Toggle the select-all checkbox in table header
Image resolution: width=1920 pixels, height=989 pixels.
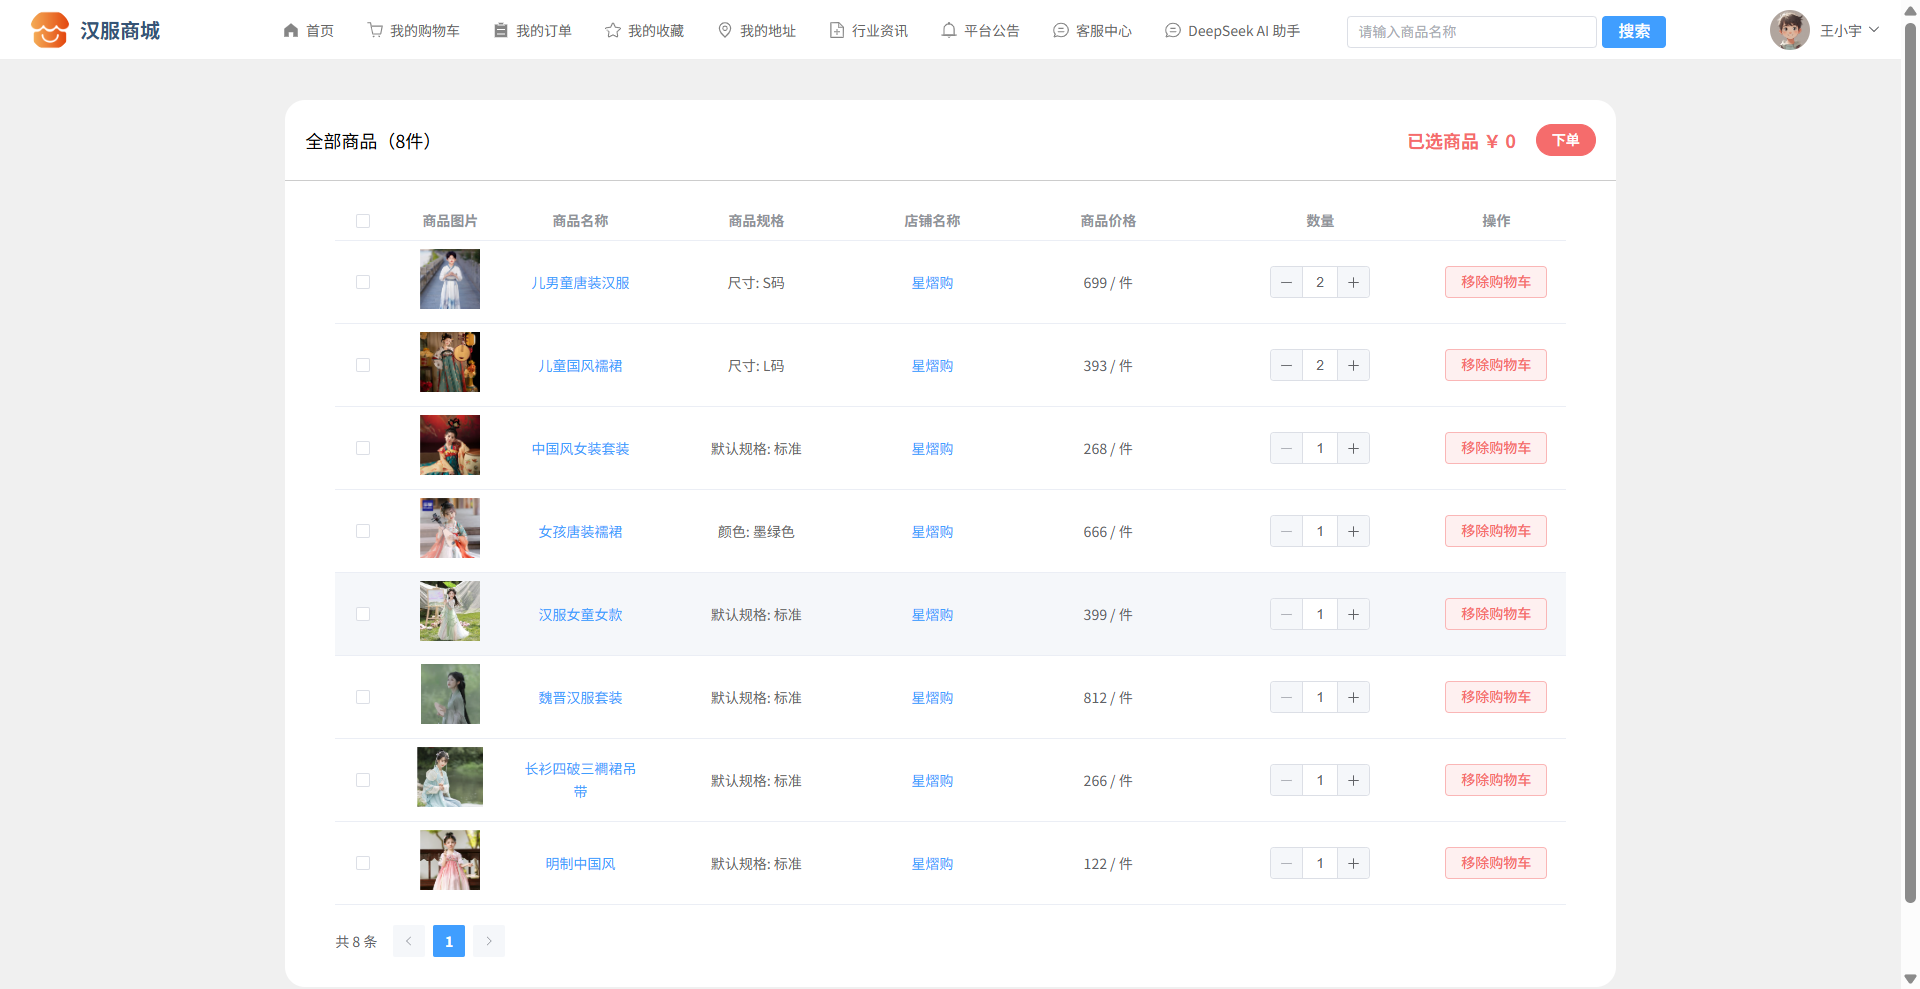tap(363, 221)
